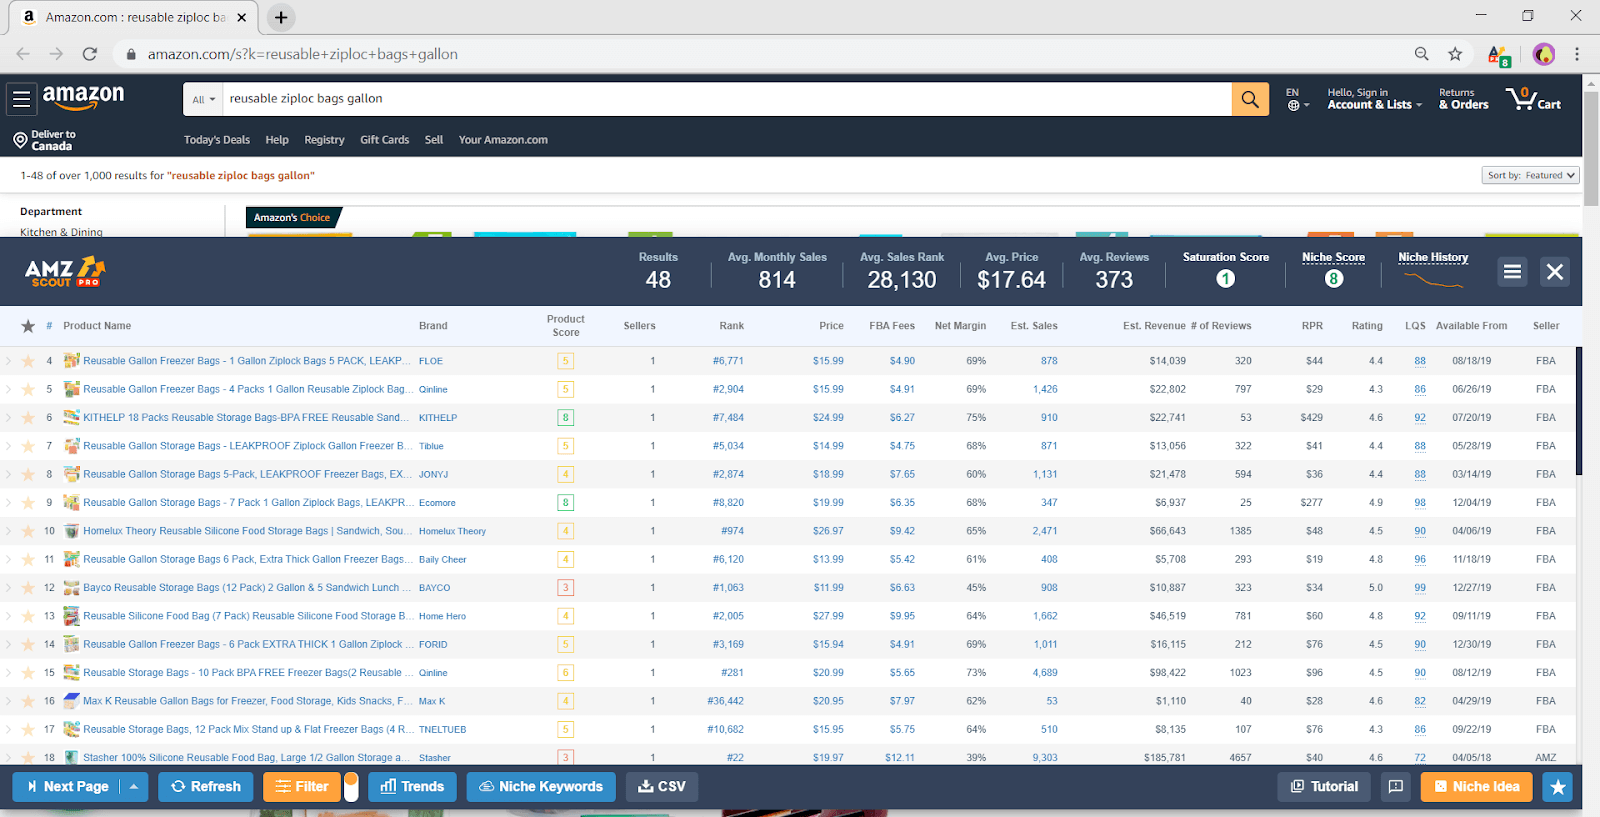Toggle the filter switch next to Filter

(351, 787)
